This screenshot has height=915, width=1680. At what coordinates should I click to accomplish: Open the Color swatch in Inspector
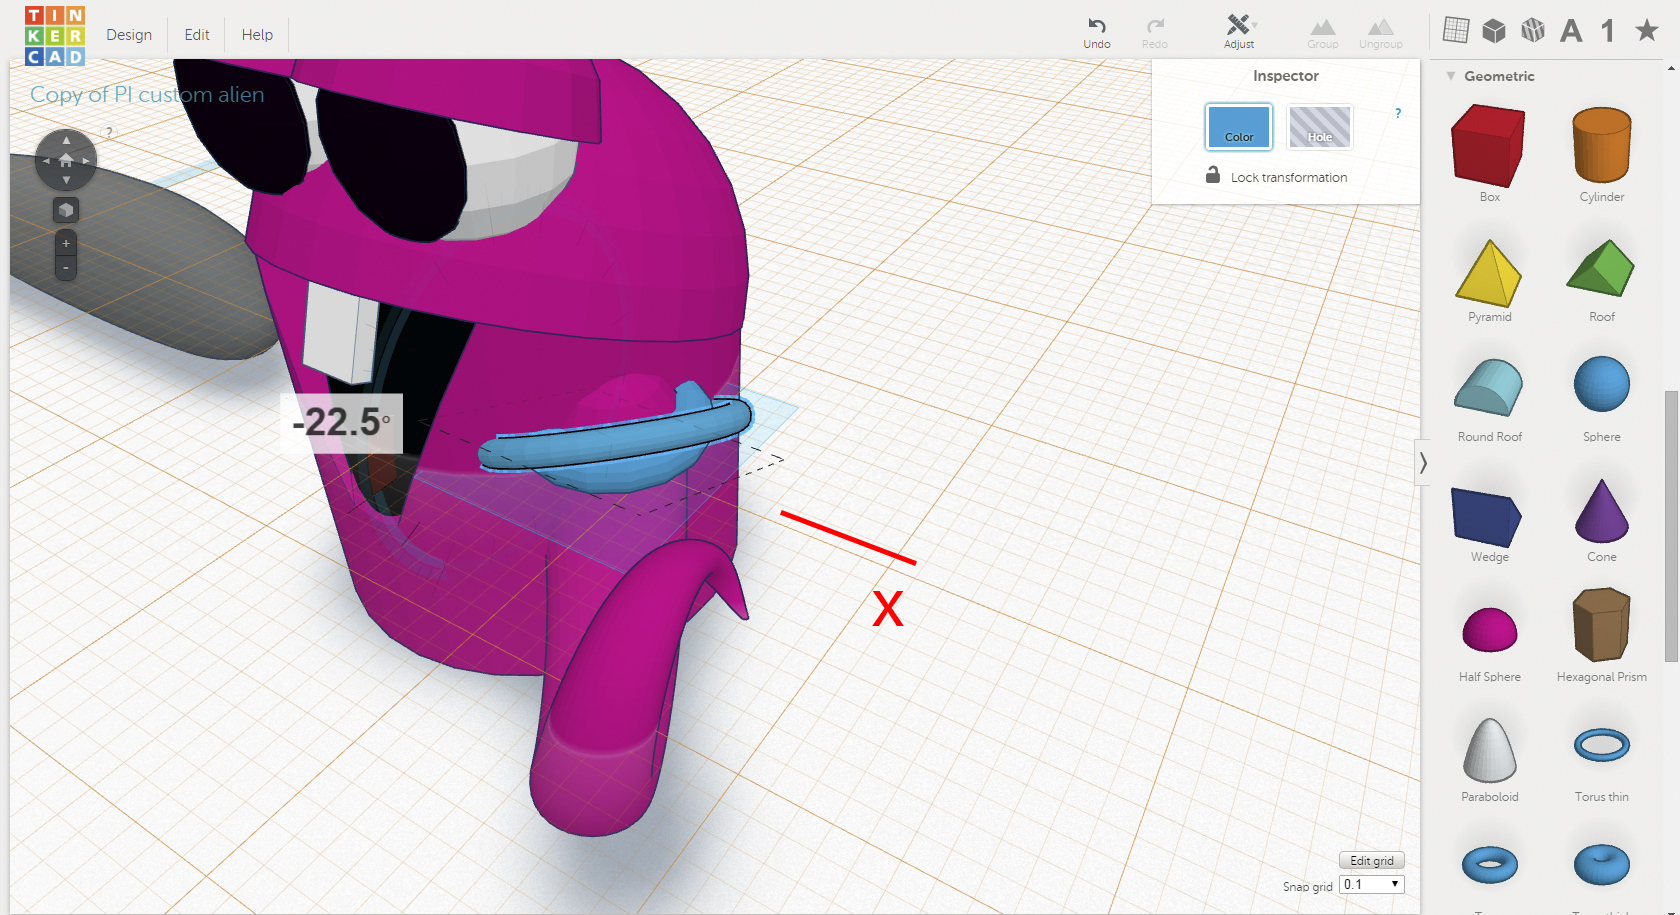(x=1239, y=127)
